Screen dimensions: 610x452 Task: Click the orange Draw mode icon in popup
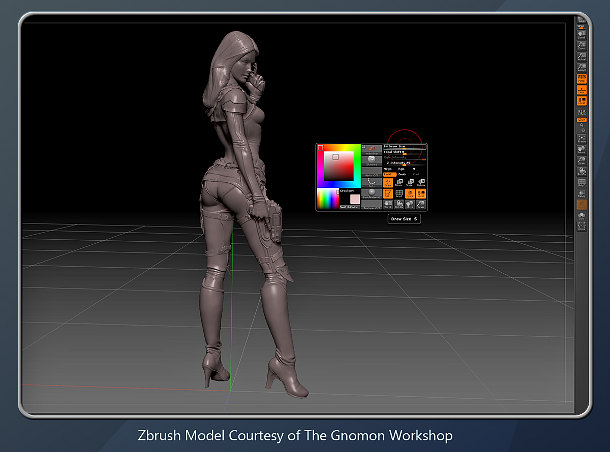[388, 183]
